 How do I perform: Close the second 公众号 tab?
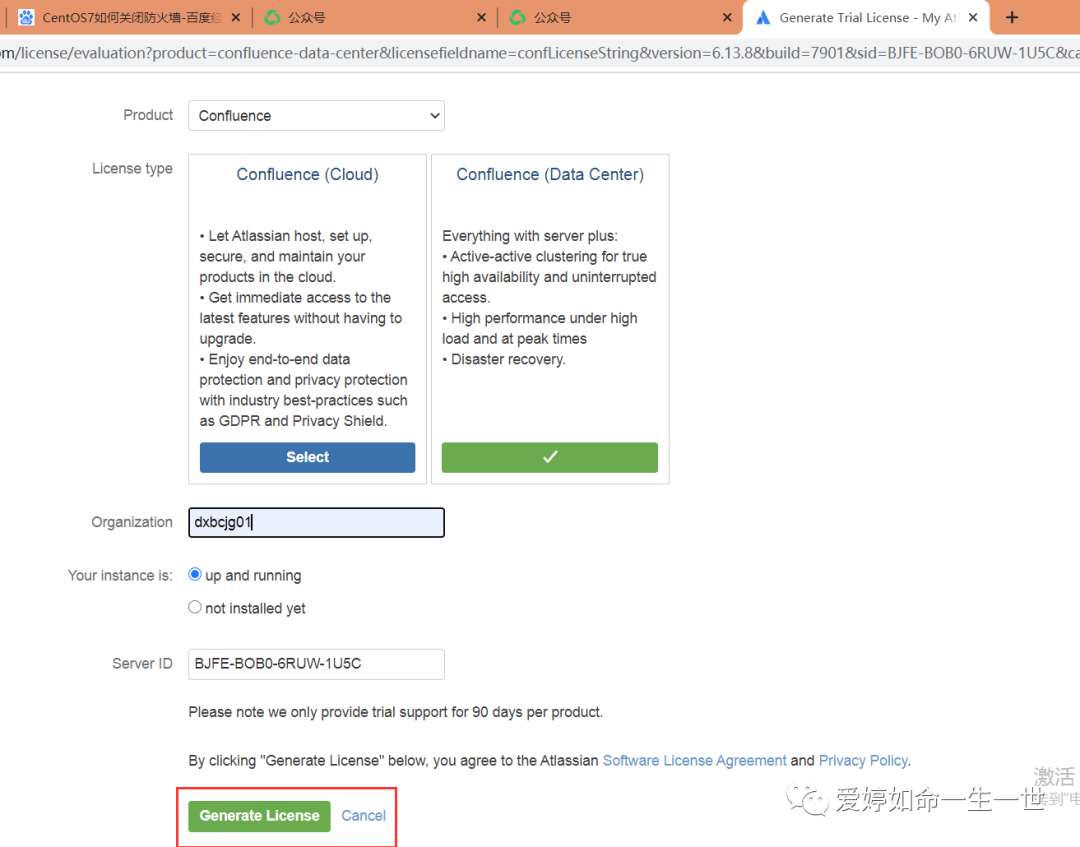[x=727, y=18]
